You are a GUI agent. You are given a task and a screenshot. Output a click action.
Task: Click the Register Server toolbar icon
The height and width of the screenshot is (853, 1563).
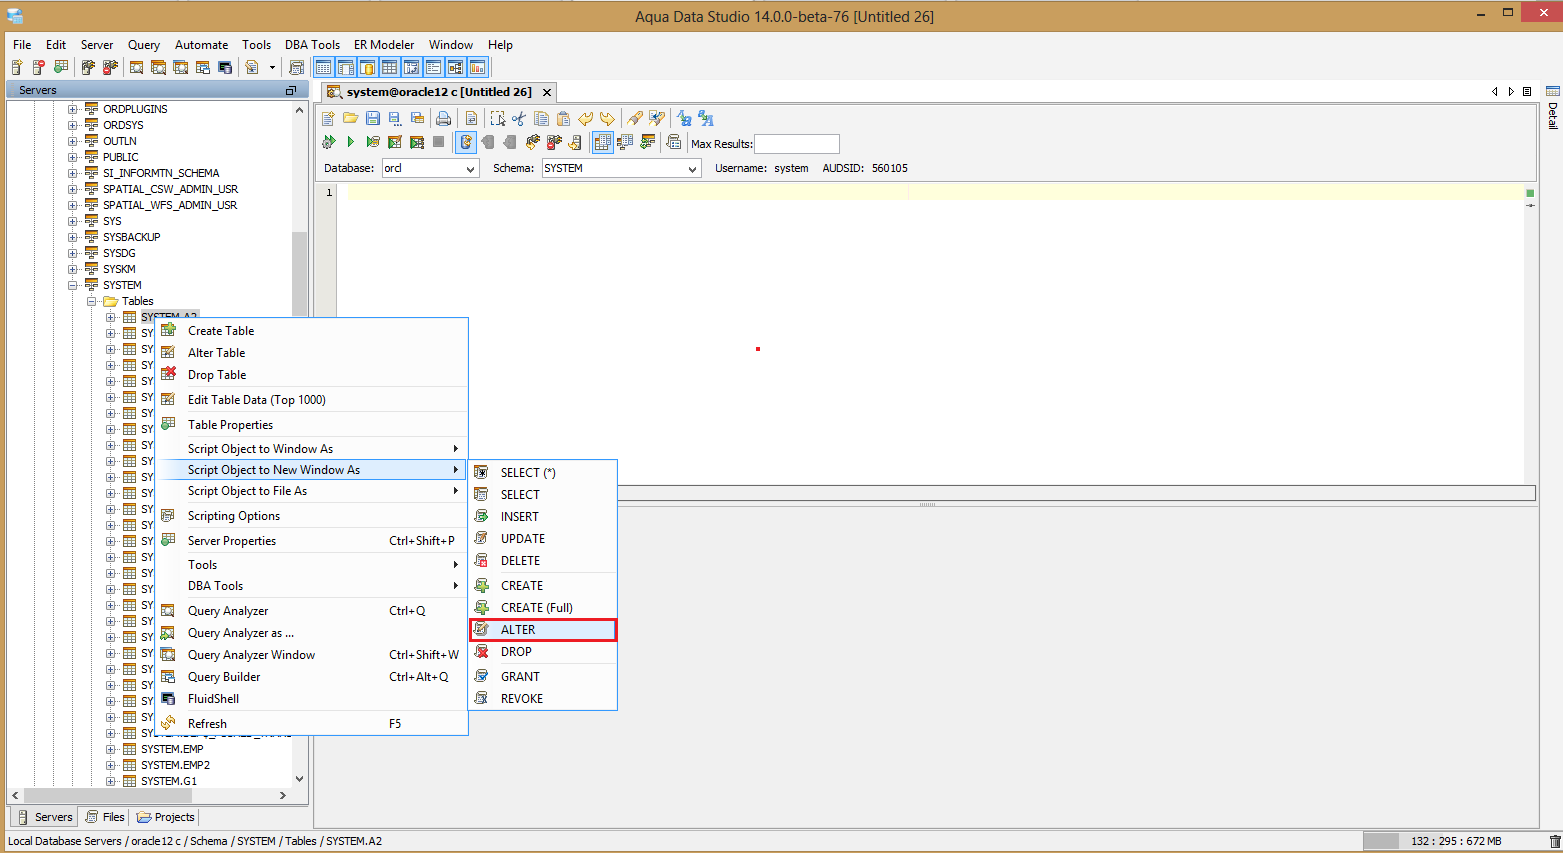click(x=17, y=67)
